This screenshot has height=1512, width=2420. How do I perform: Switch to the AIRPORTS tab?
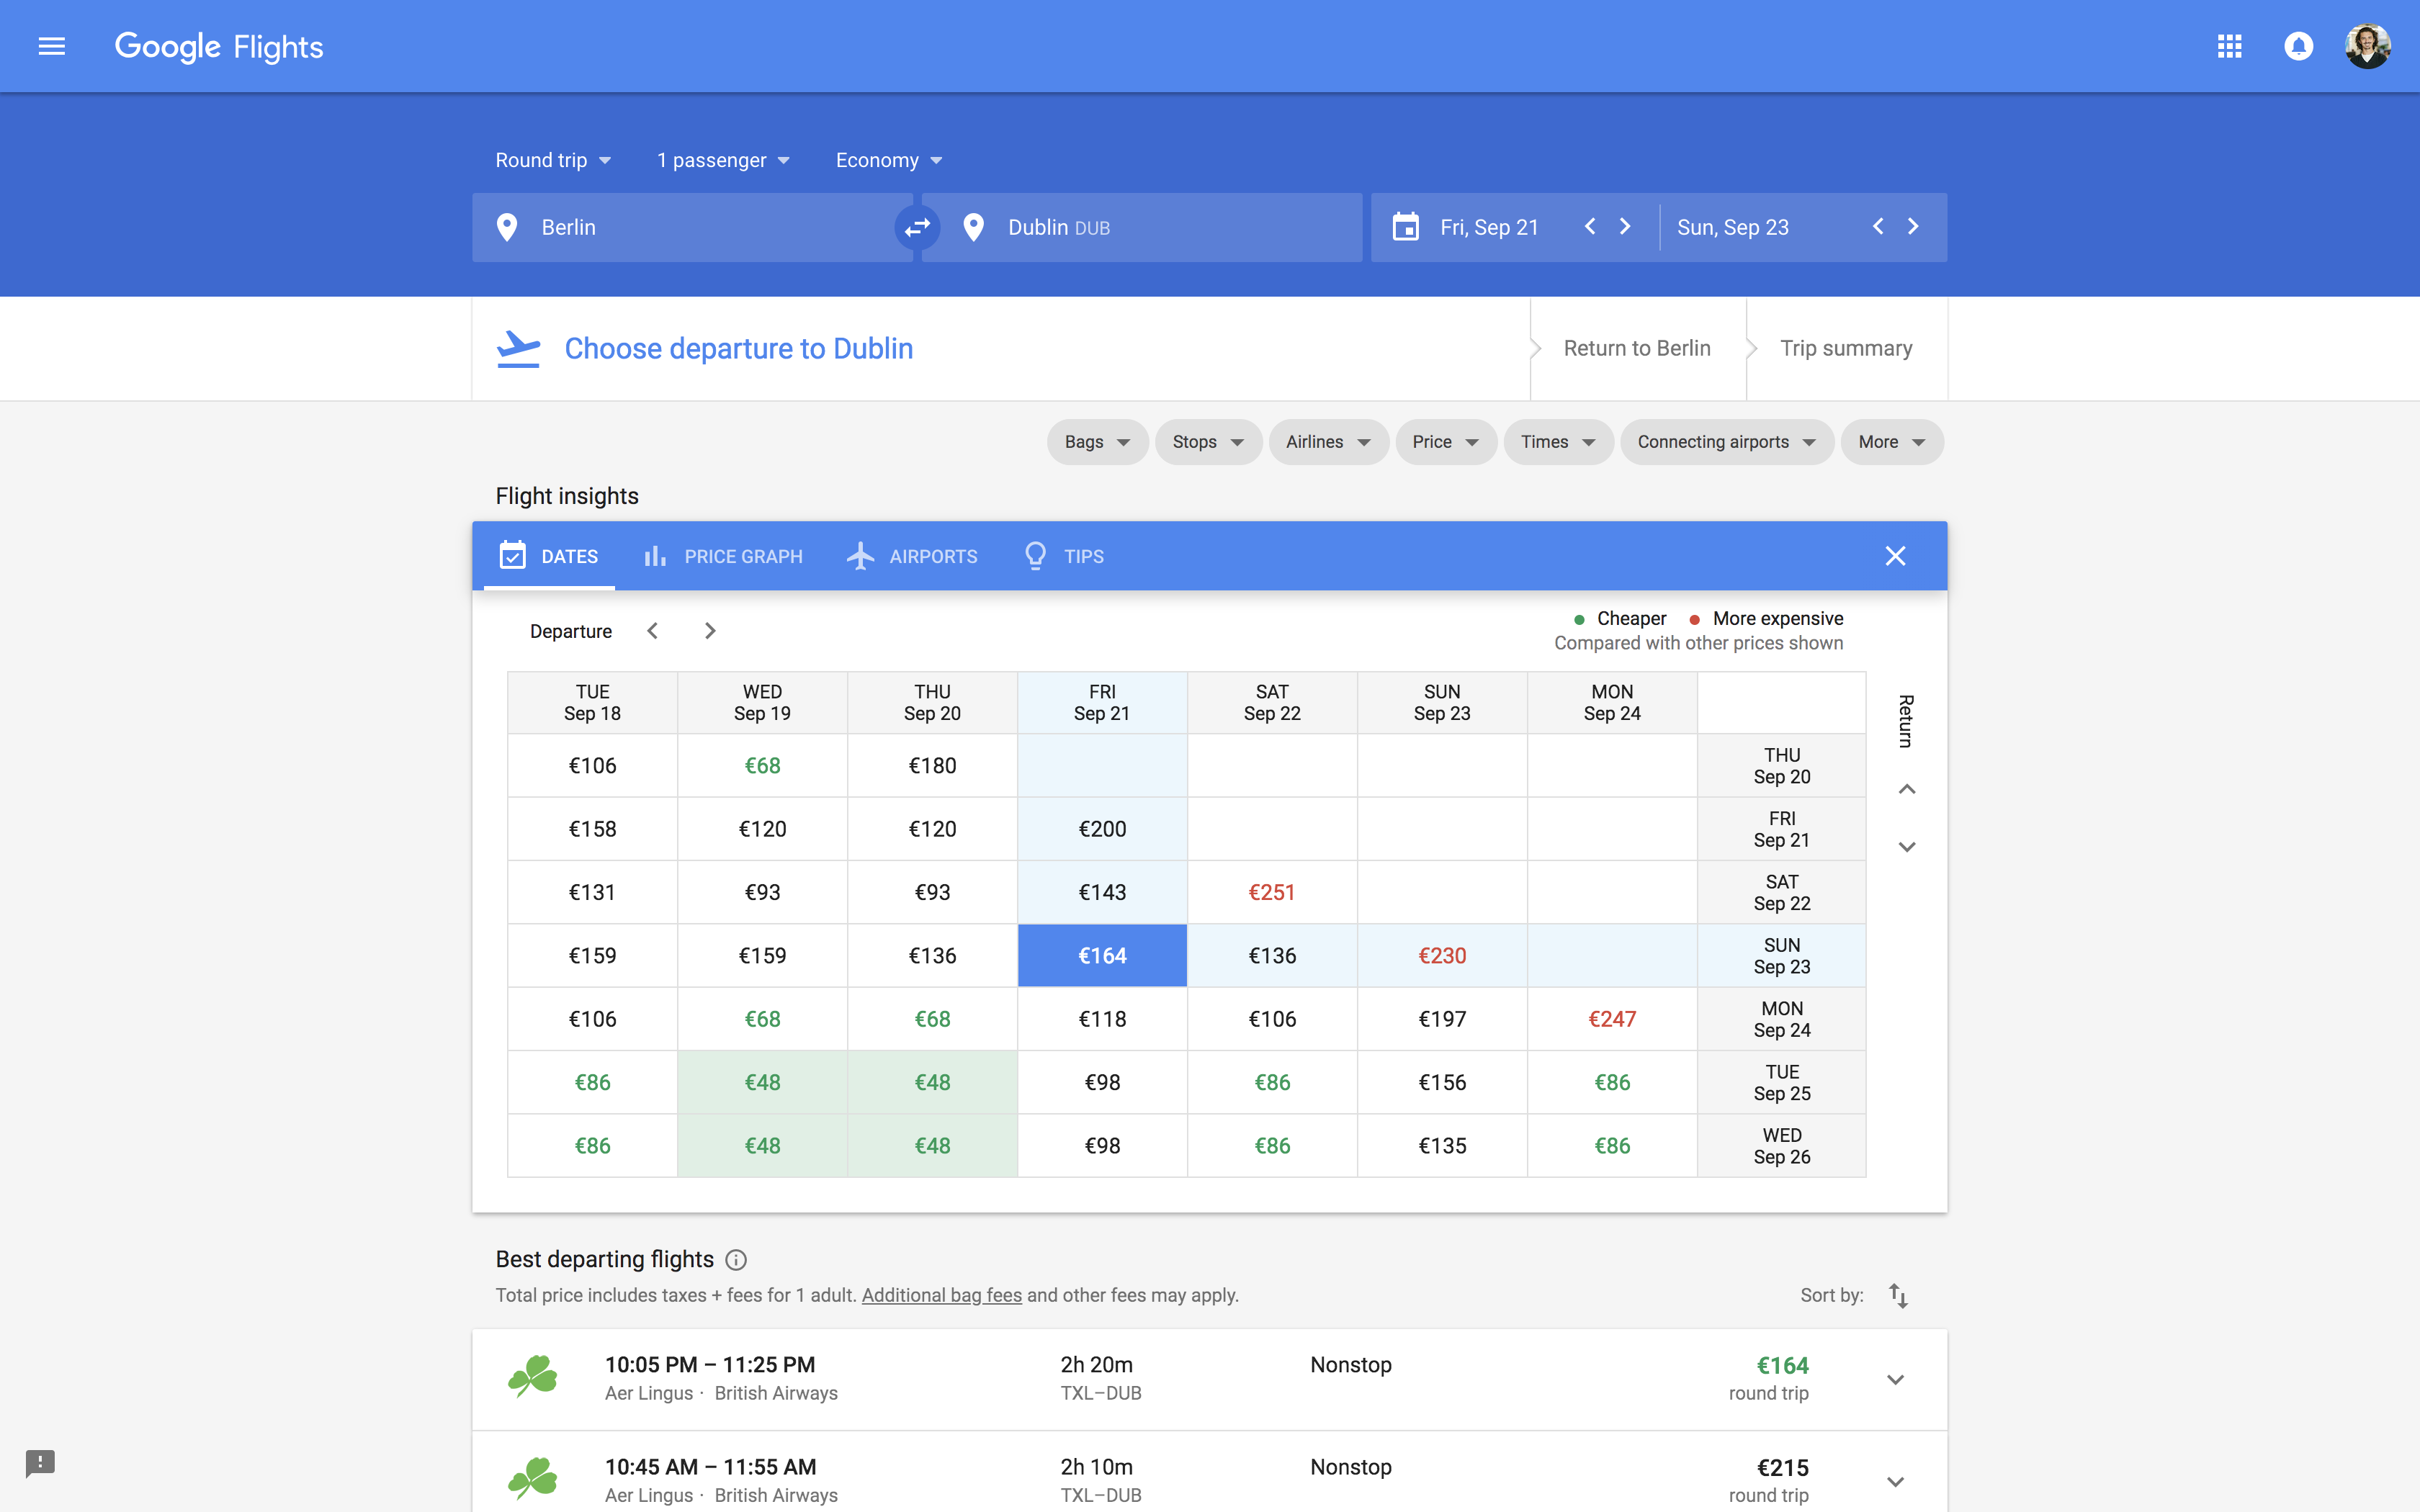tap(912, 556)
